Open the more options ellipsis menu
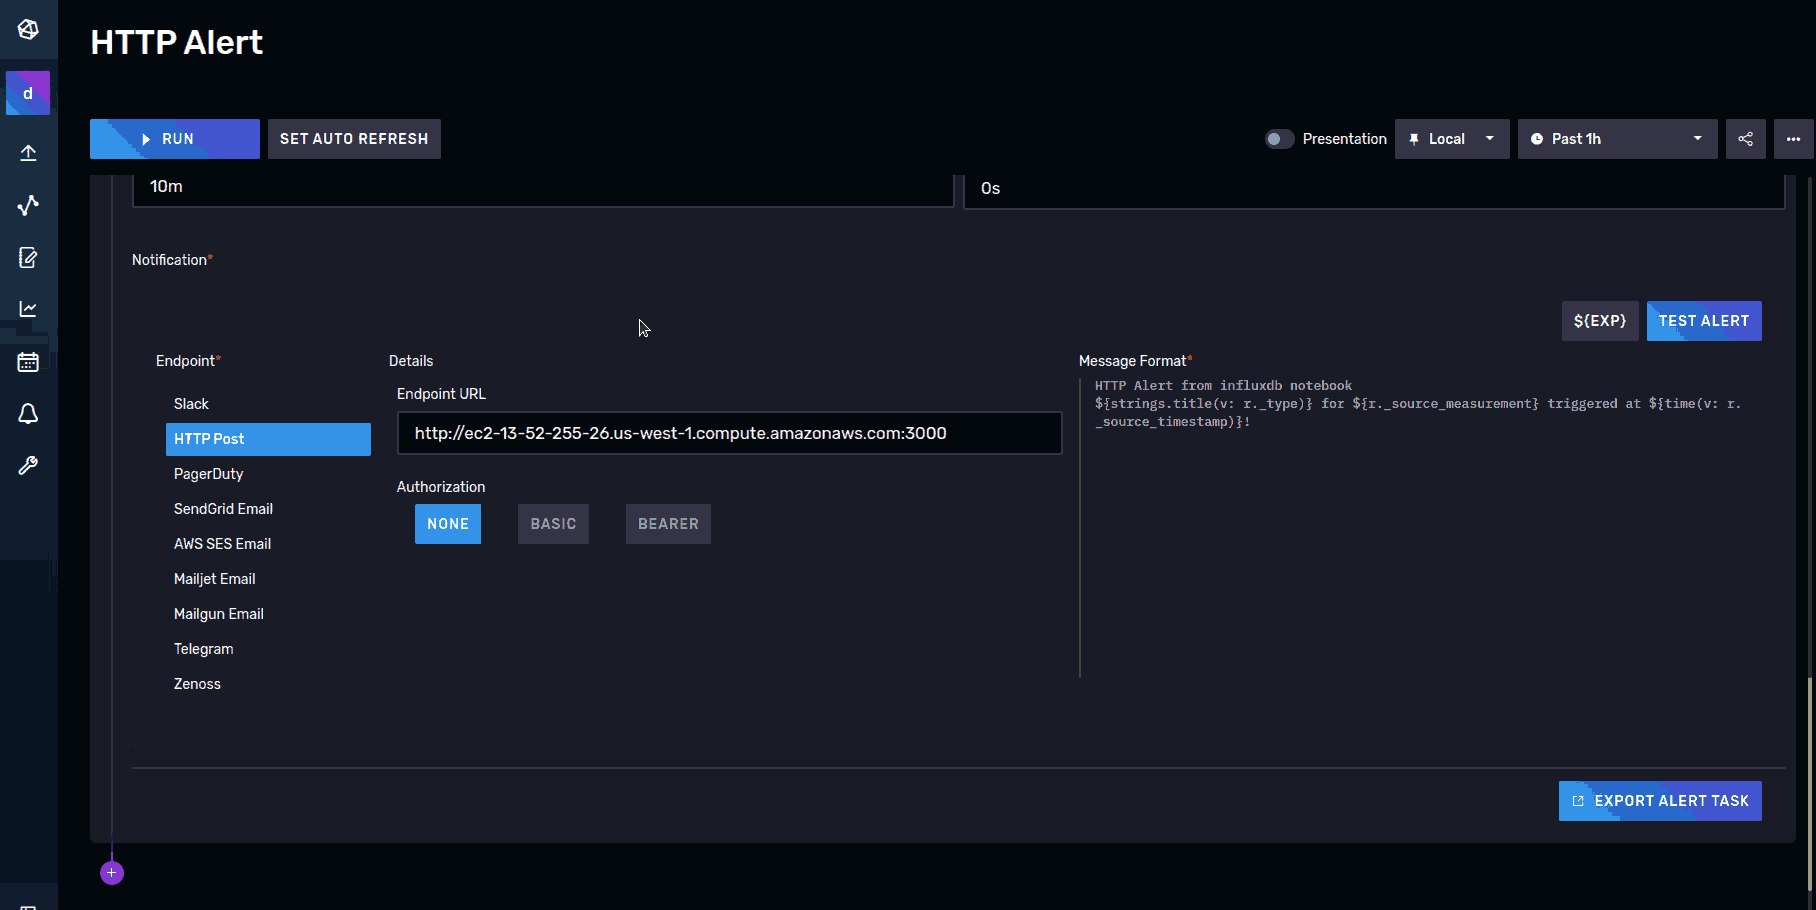Screen dimensions: 1816x910 coord(1793,138)
